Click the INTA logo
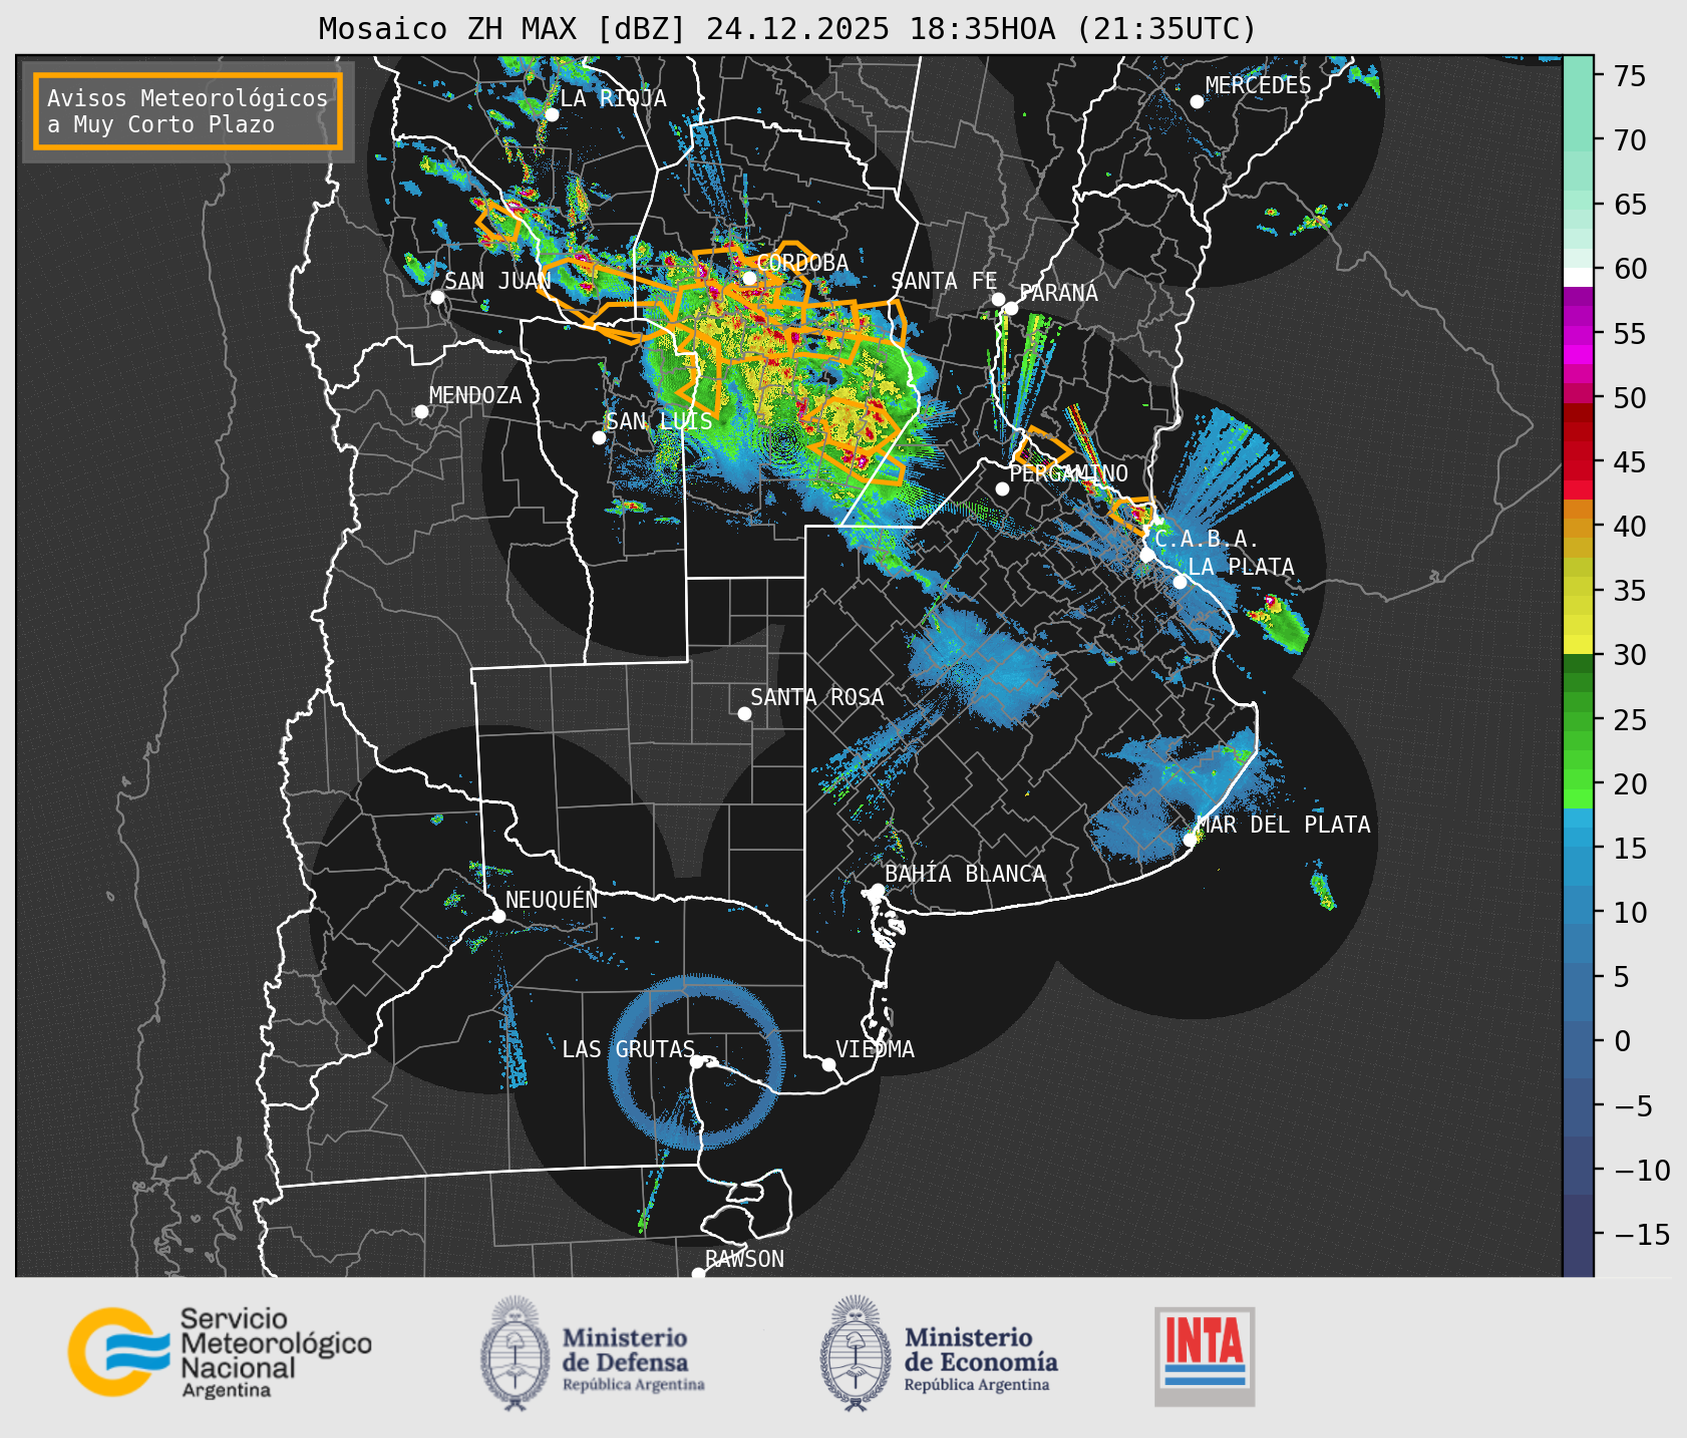 [1204, 1356]
